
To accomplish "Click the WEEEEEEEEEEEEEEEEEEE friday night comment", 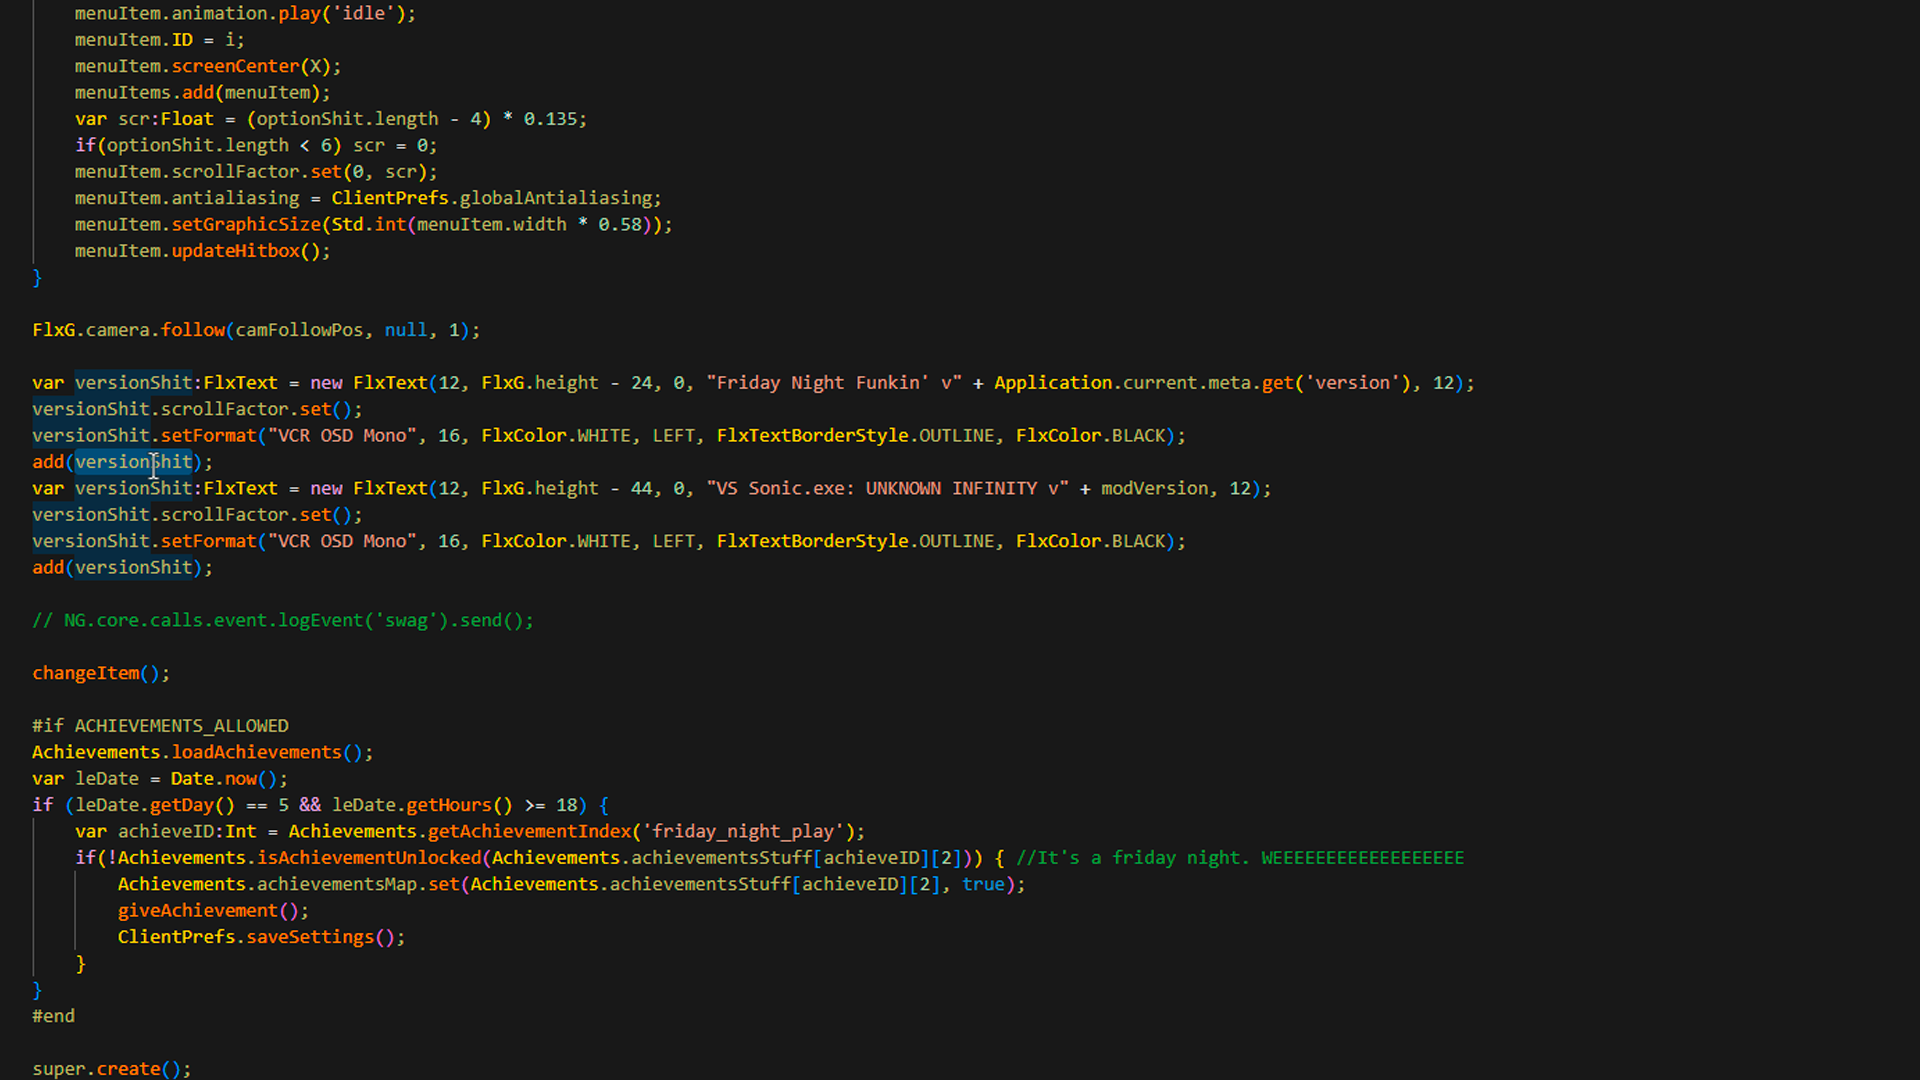I will click(1240, 857).
